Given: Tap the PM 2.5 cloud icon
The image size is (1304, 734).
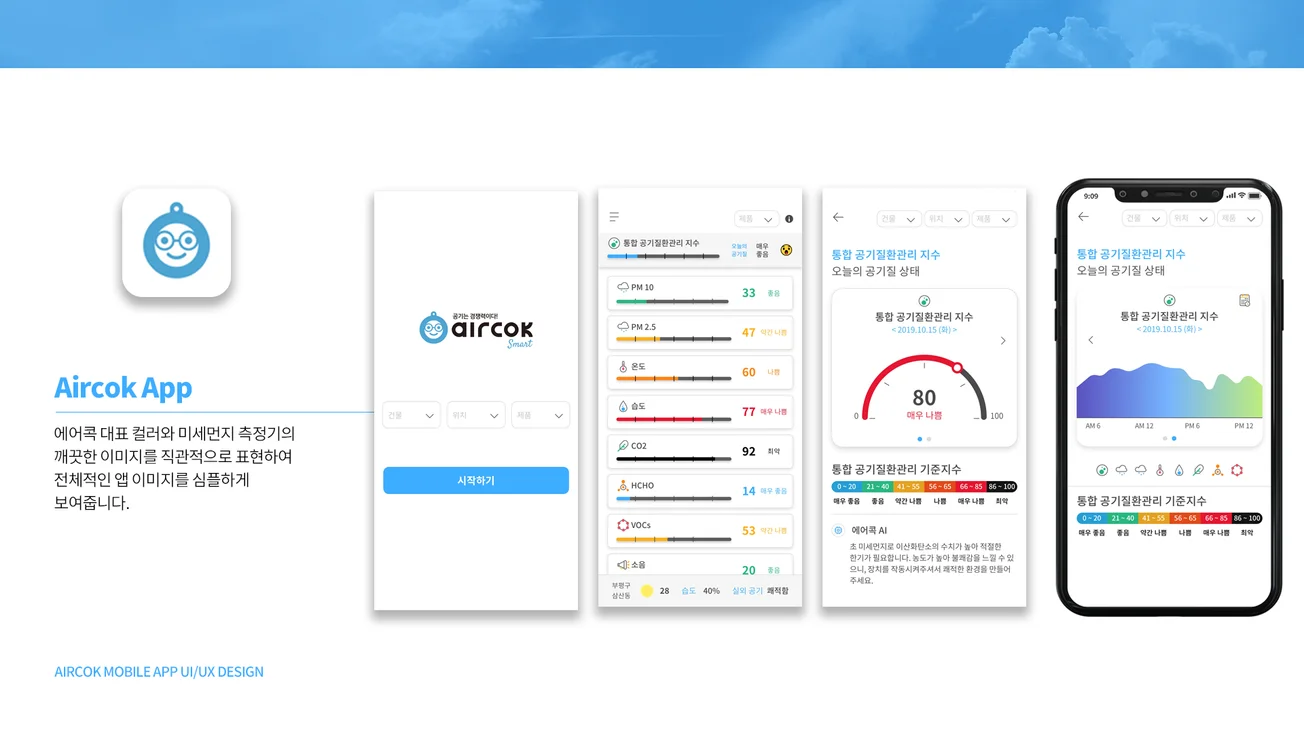Looking at the screenshot, I should (623, 327).
